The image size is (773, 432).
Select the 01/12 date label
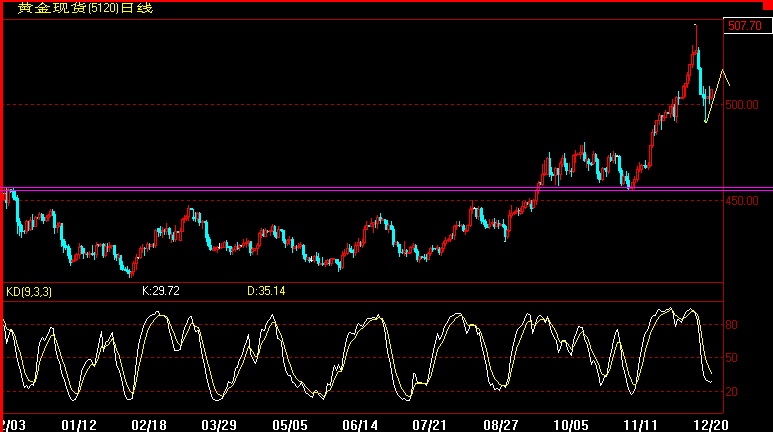79,425
